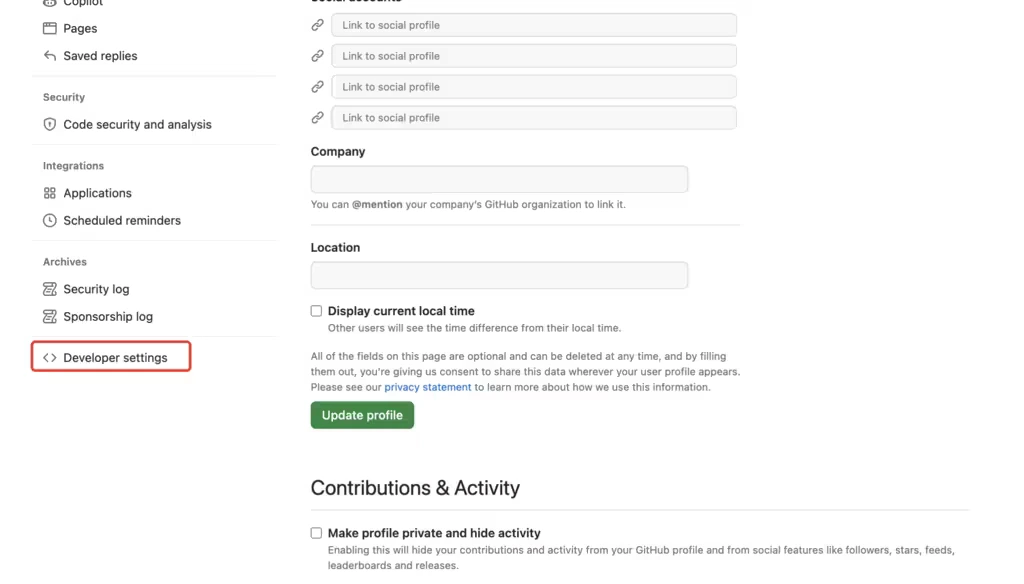The width and height of the screenshot is (1024, 584).
Task: Open the privacy statement link
Action: [427, 387]
